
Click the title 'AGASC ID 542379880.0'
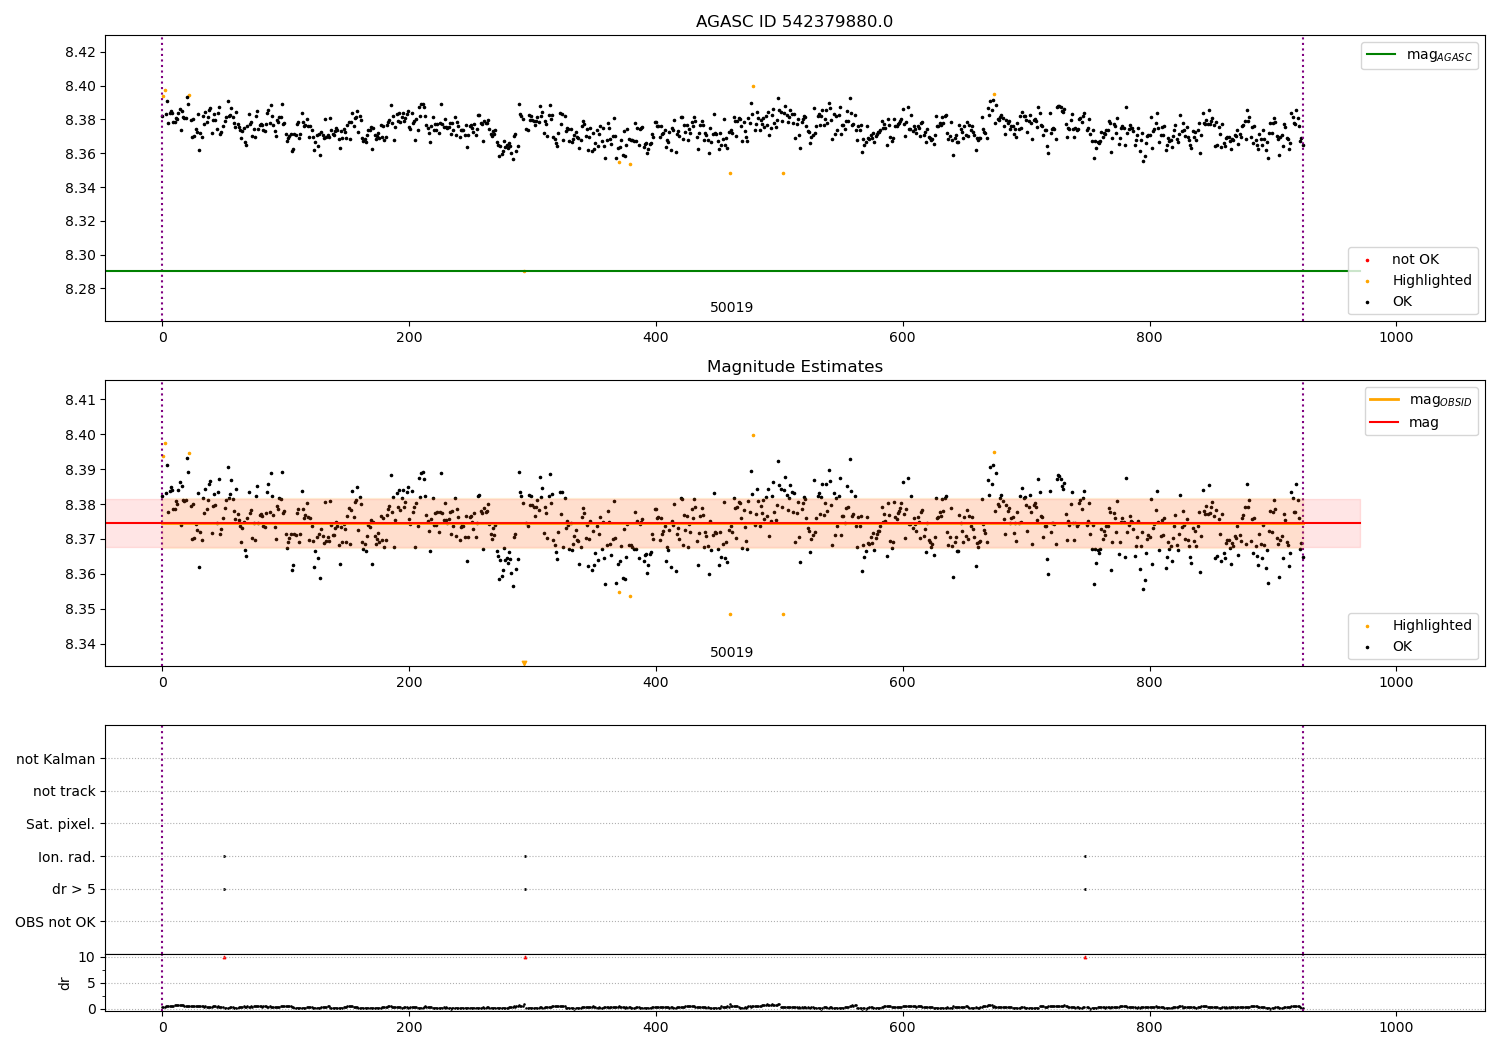(x=794, y=22)
